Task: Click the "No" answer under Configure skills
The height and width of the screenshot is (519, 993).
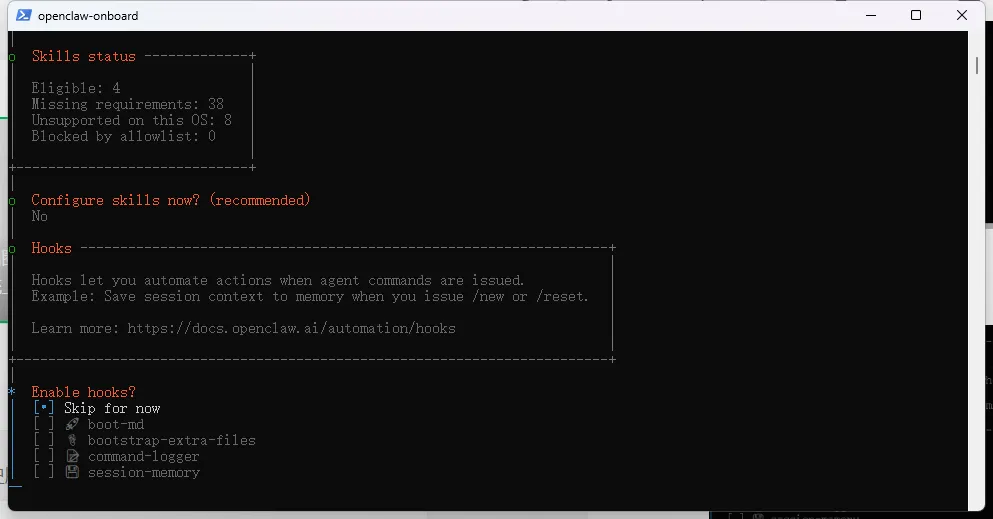Action: click(x=39, y=216)
